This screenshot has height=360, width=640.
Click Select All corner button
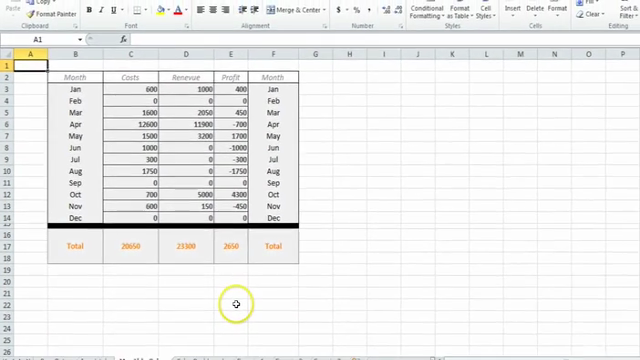(7, 54)
